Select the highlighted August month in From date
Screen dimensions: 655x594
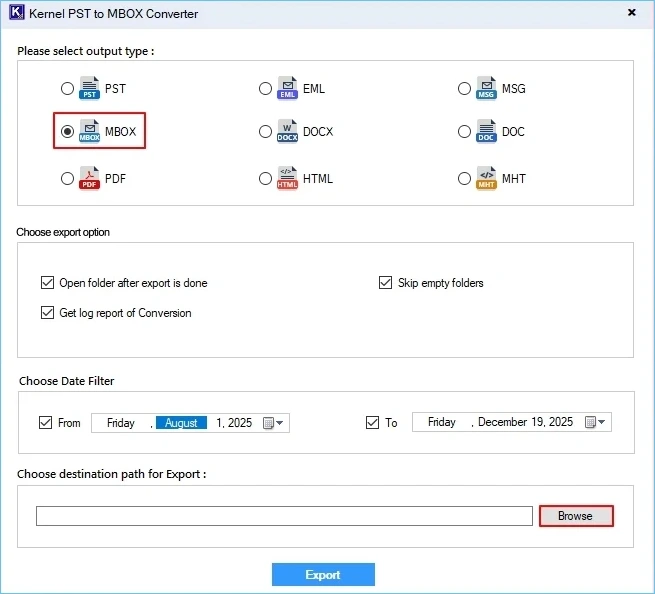[181, 423]
